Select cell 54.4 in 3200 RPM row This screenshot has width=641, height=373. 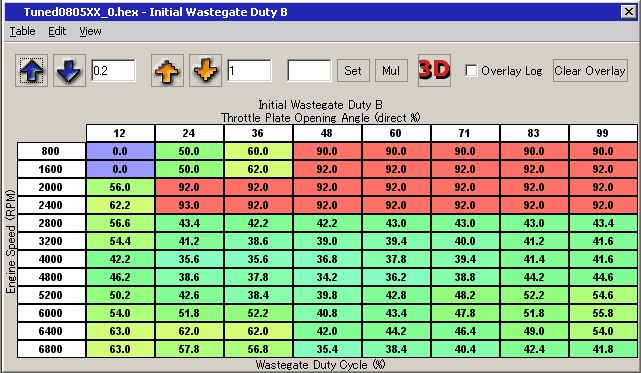tap(120, 241)
